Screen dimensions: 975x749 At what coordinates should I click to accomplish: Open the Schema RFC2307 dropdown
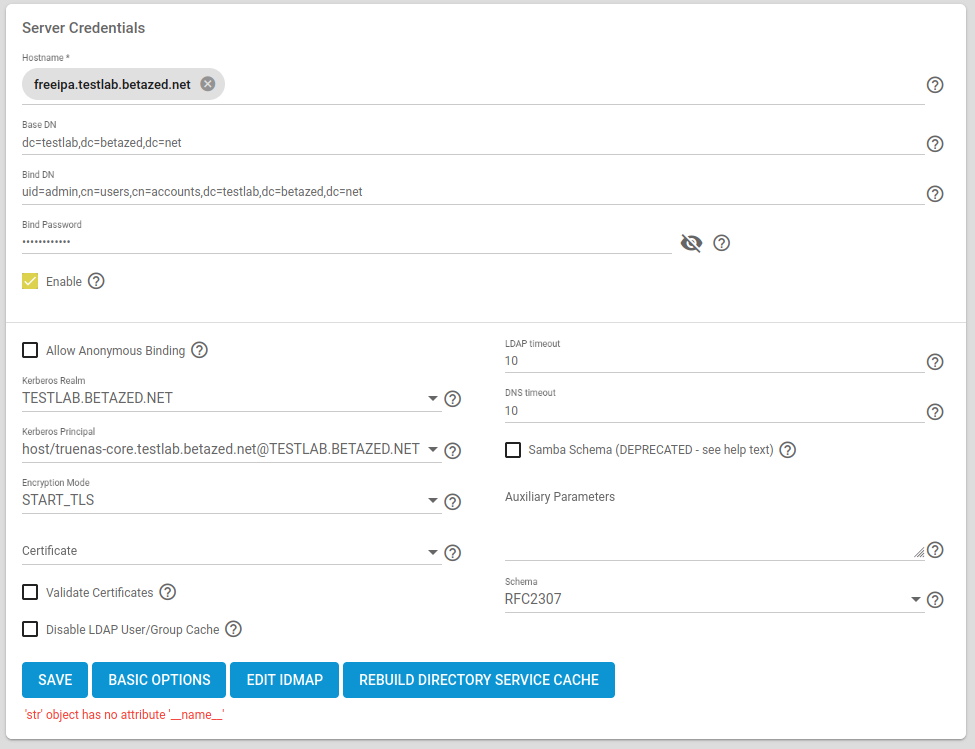(x=714, y=599)
